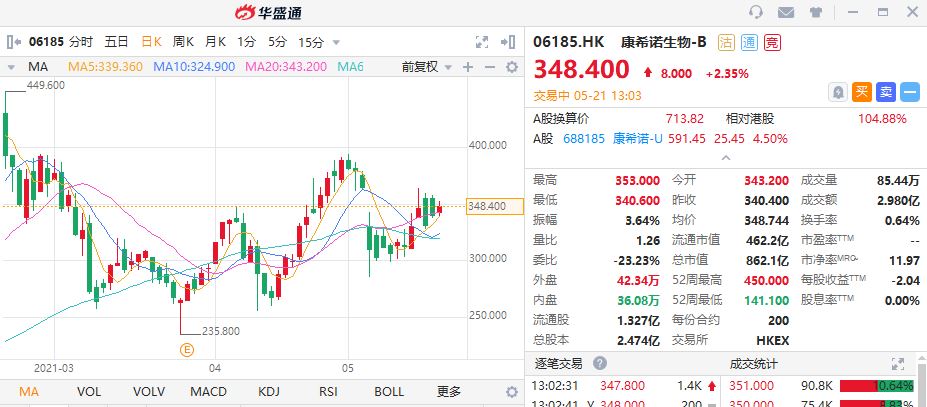The height and width of the screenshot is (407, 927).
Task: Expand MA indicator dropdown triangle
Action: coord(11,67)
